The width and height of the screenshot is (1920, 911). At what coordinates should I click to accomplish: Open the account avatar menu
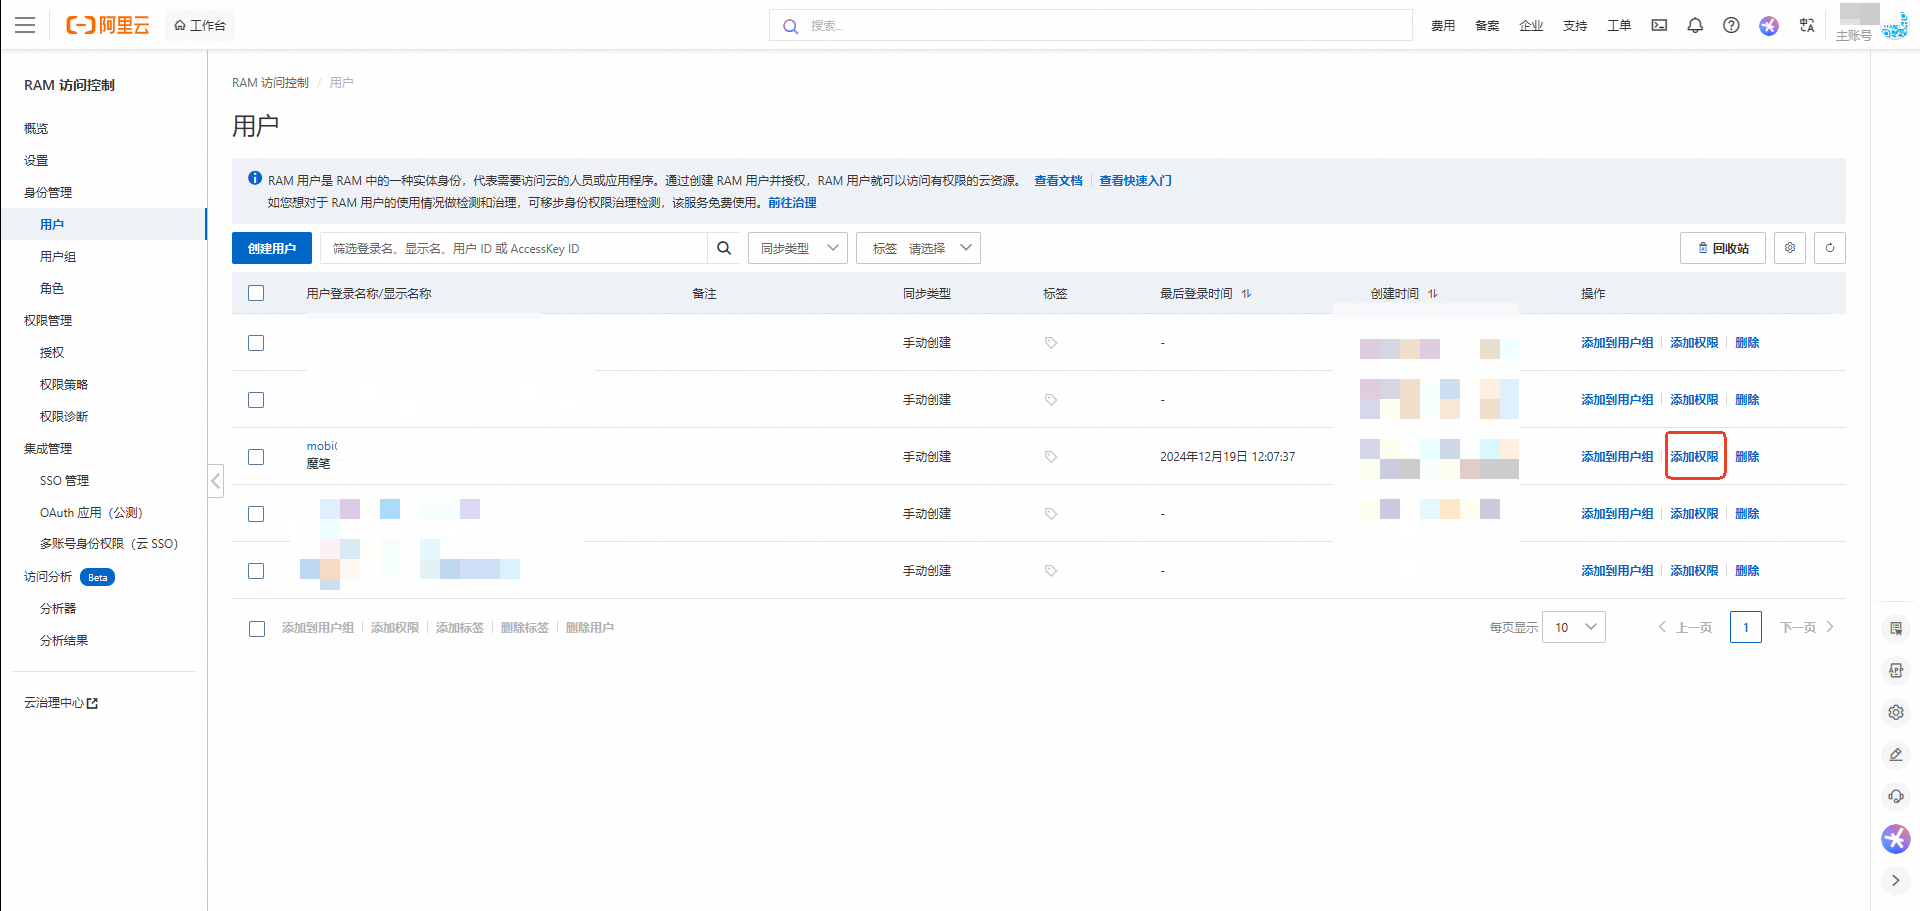coord(1894,25)
